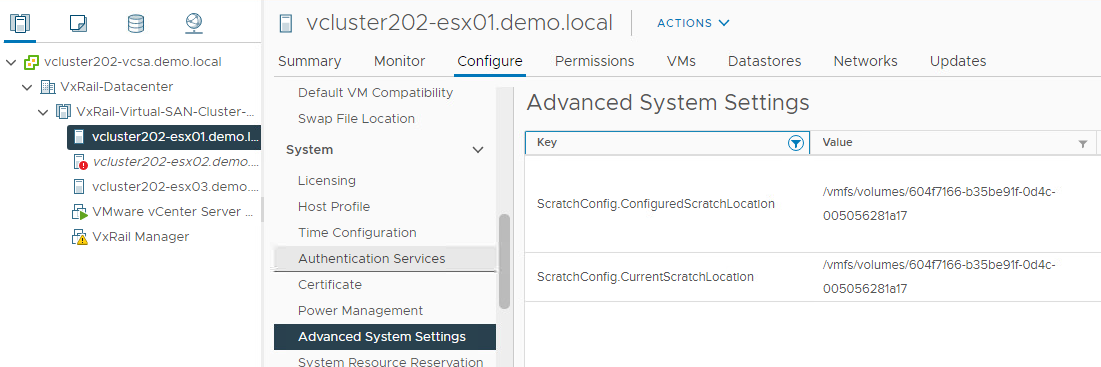
Task: Click the vcluster202-esx01.demo.local page title
Action: tap(459, 23)
